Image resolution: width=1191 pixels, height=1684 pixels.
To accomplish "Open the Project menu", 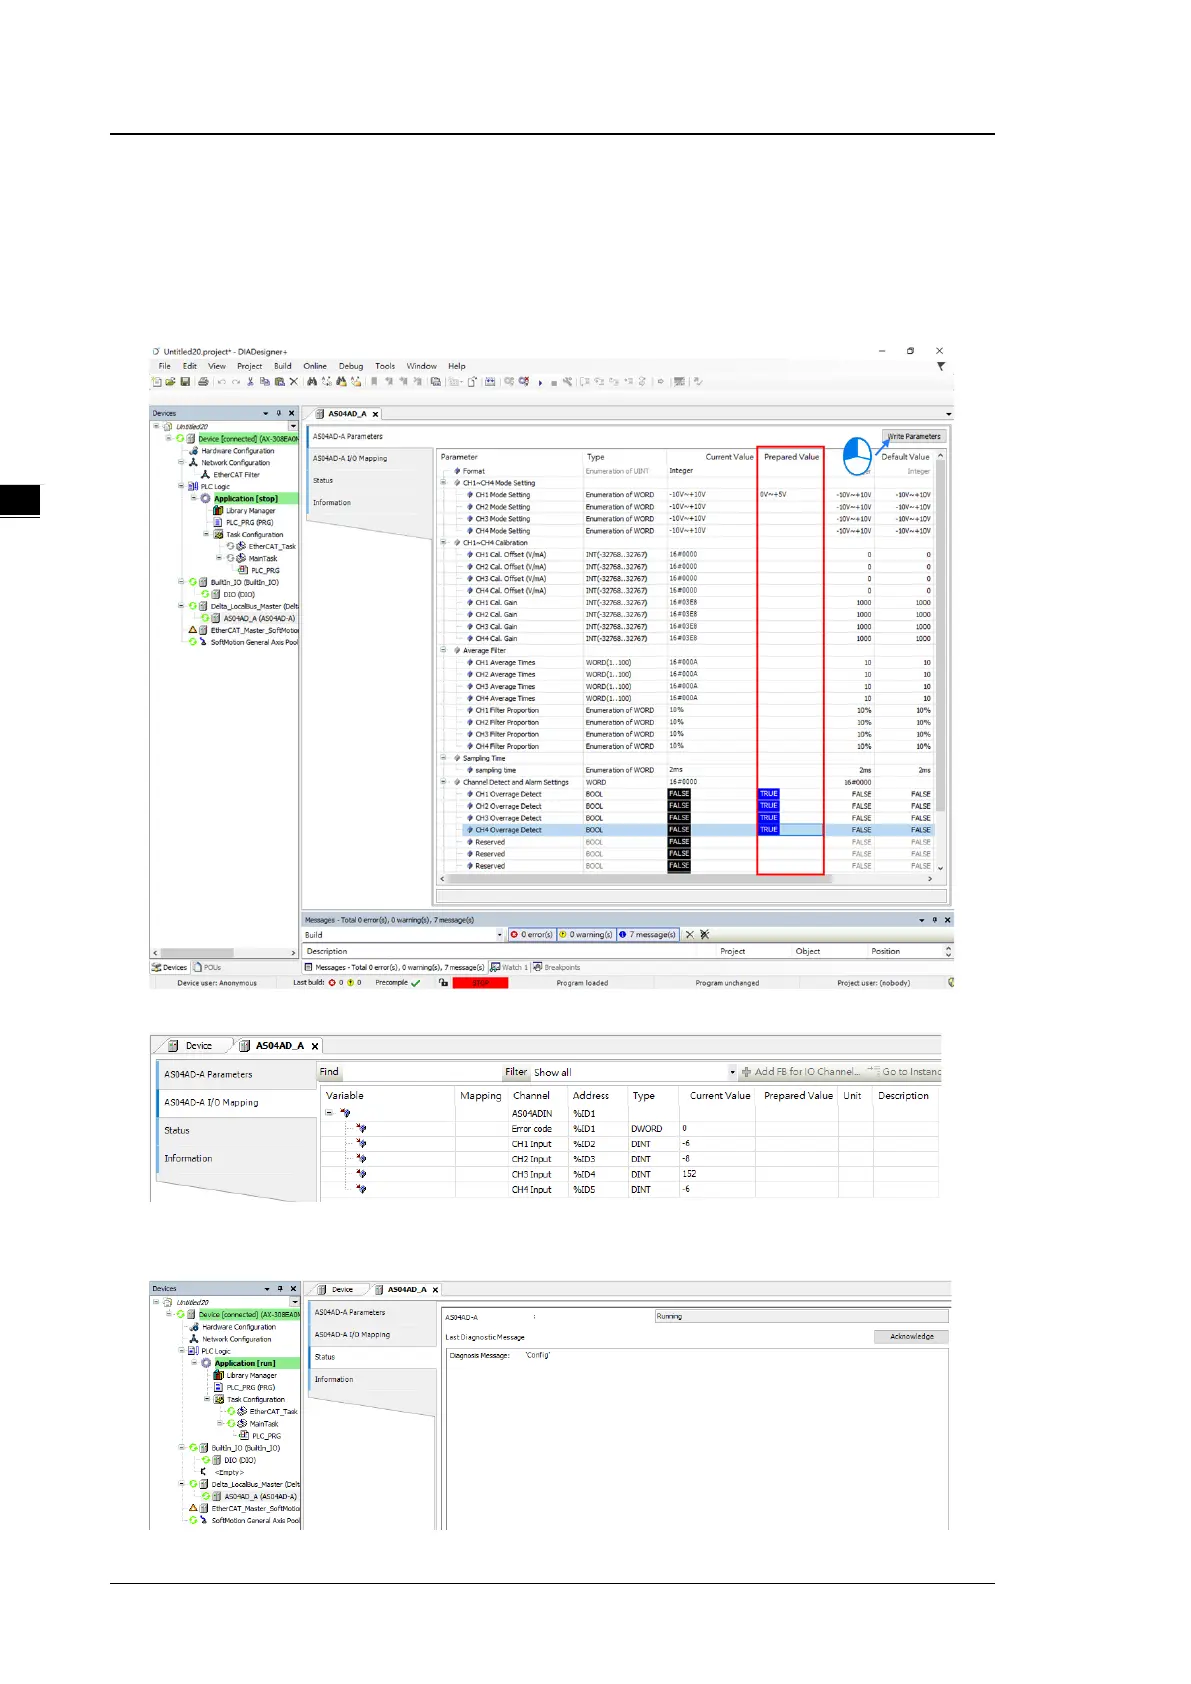I will 250,366.
